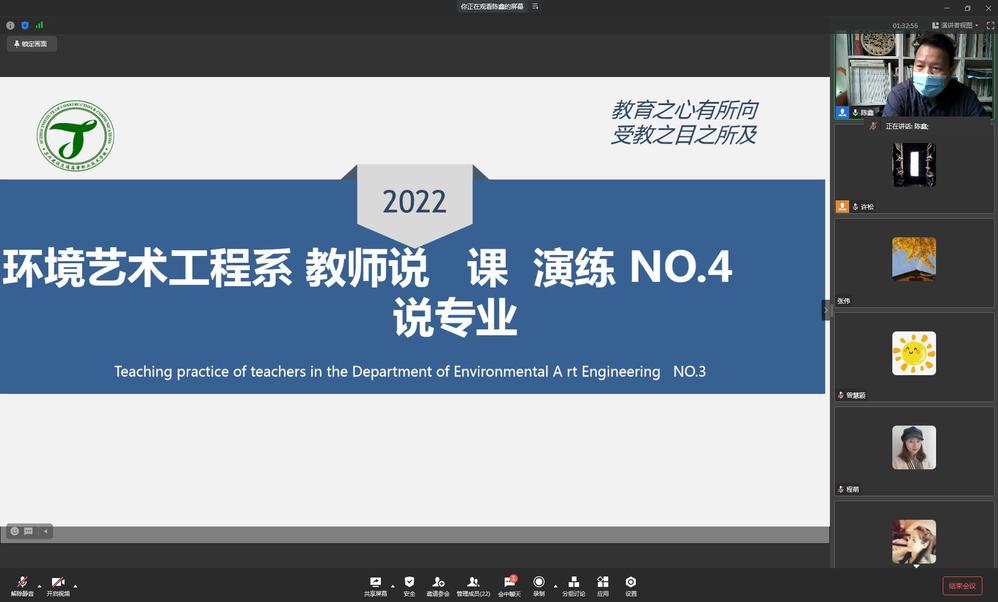Open 管理成员(22) participants panel
This screenshot has height=602, width=998.
[x=473, y=585]
